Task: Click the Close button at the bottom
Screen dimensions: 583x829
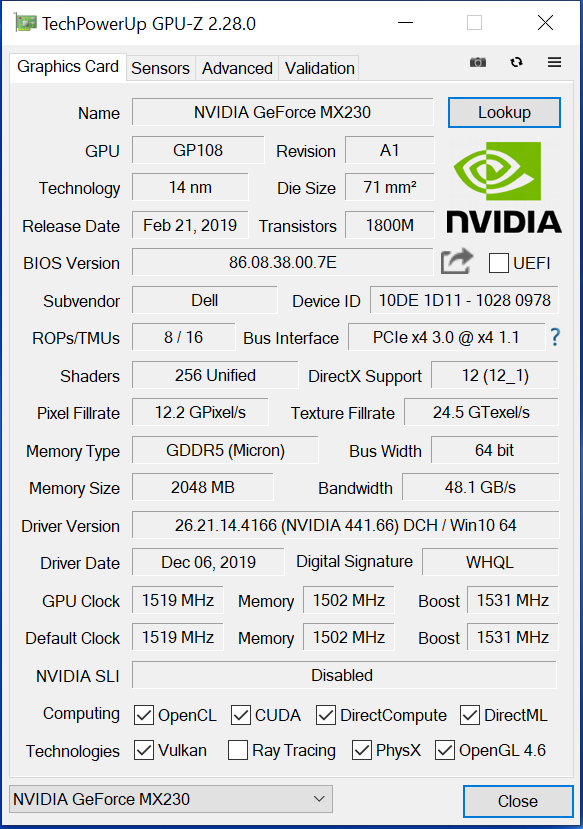Action: 518,801
